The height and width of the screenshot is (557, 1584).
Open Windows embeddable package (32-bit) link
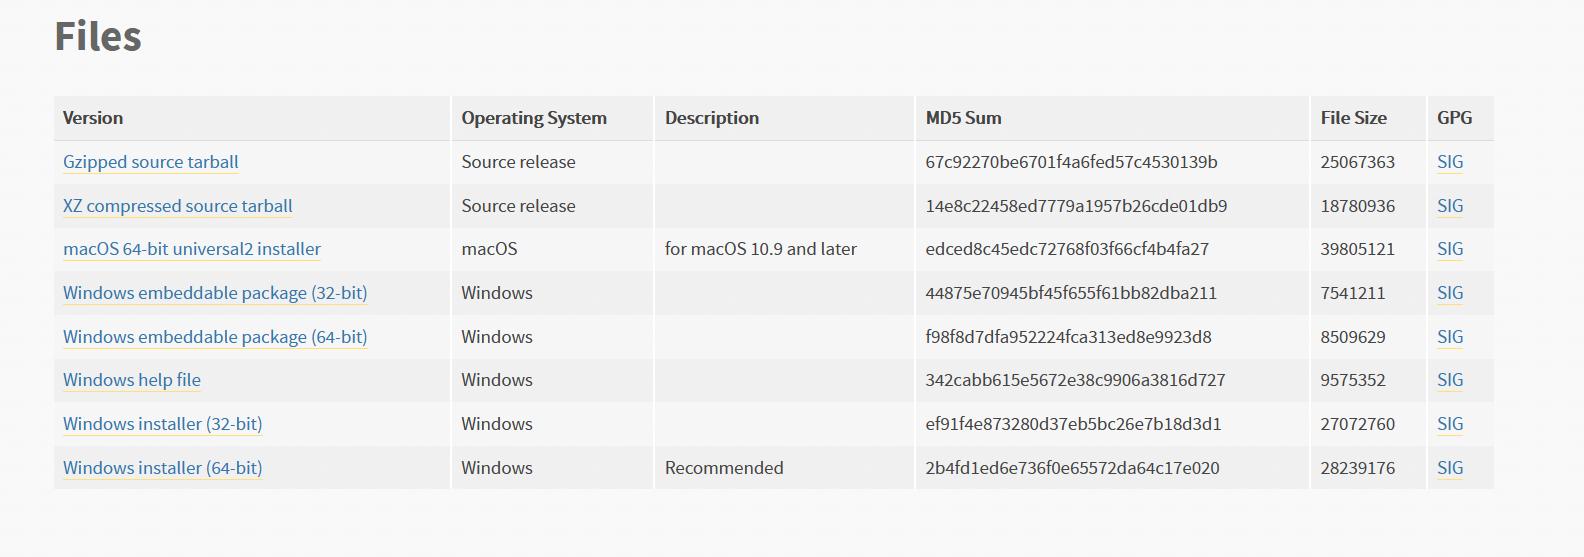click(214, 293)
